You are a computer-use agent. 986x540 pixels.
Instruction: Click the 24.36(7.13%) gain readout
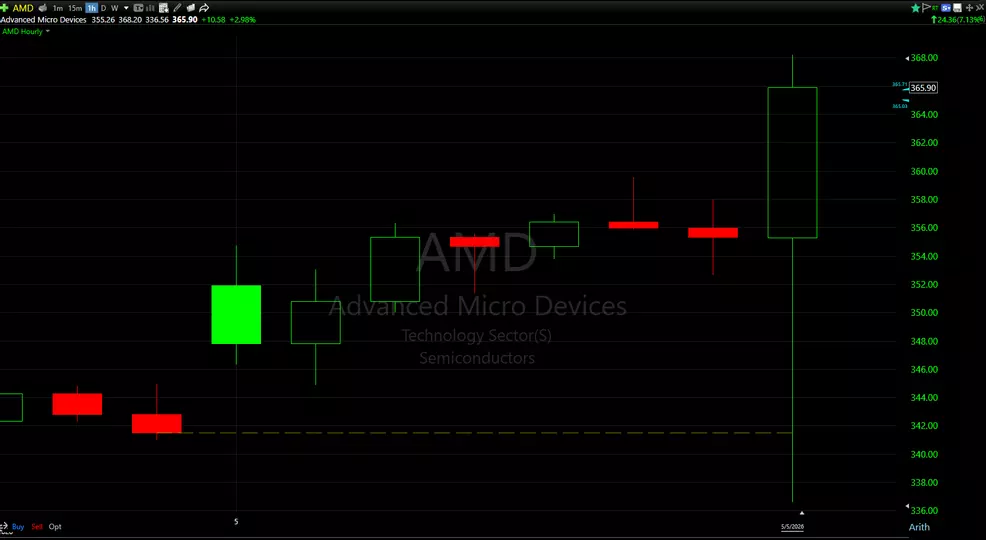pos(958,19)
